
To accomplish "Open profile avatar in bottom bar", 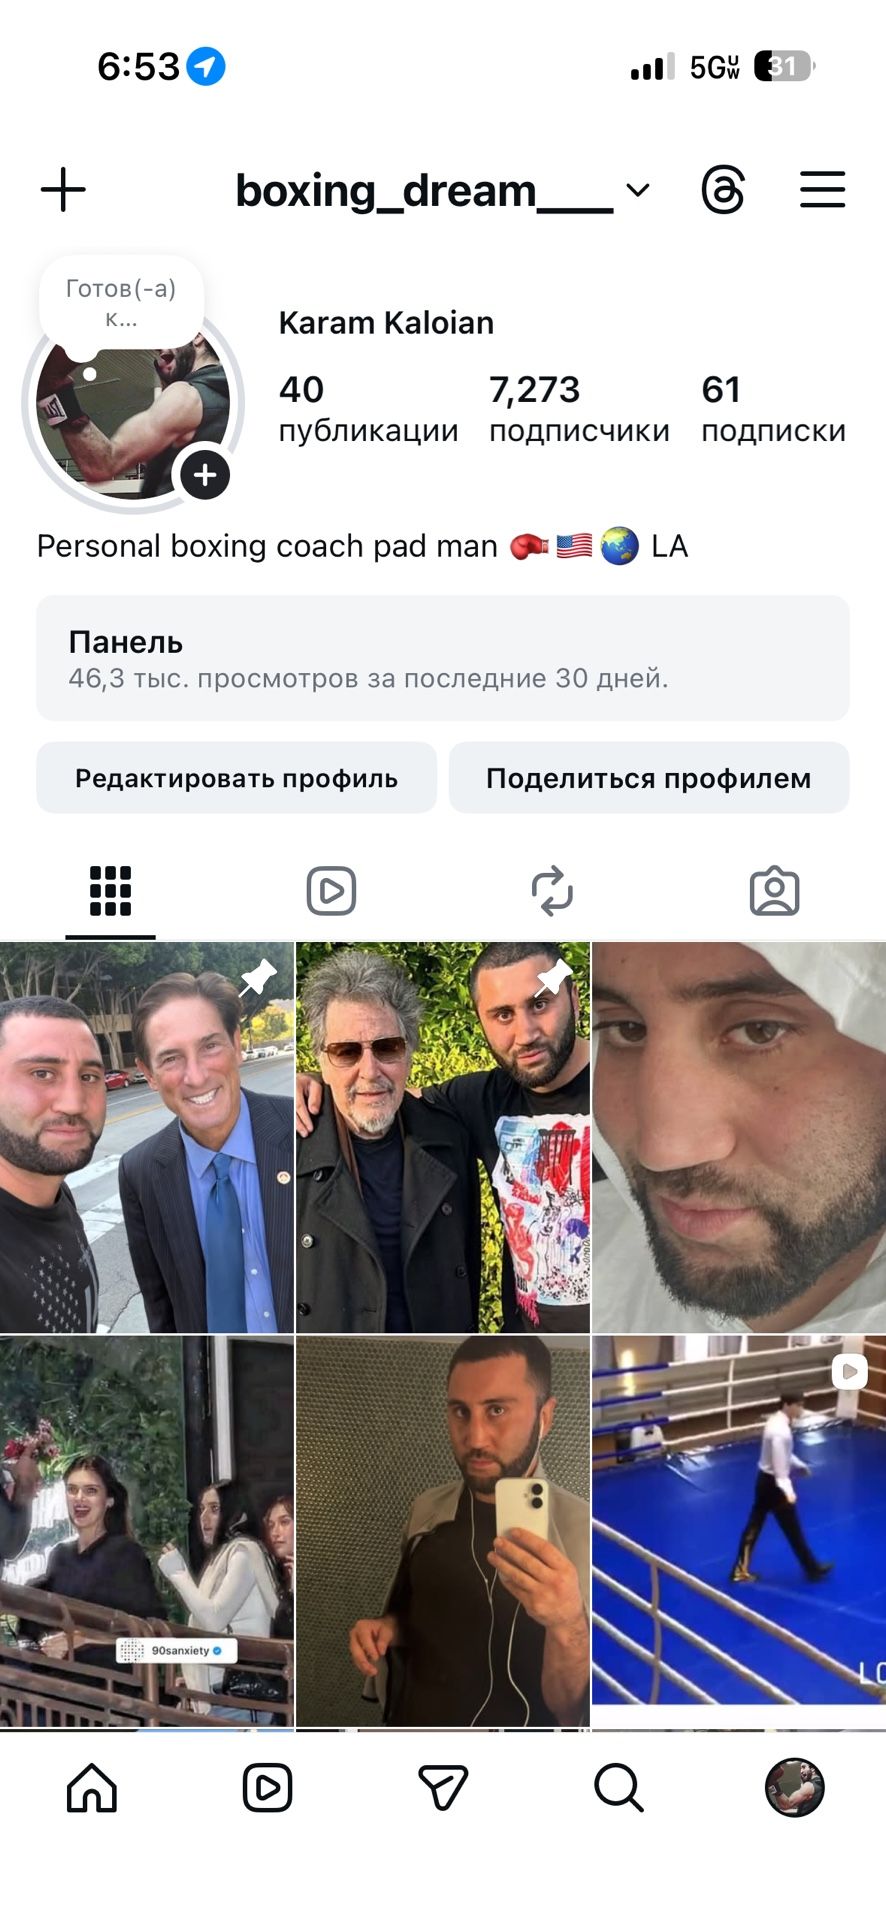I will [795, 1787].
